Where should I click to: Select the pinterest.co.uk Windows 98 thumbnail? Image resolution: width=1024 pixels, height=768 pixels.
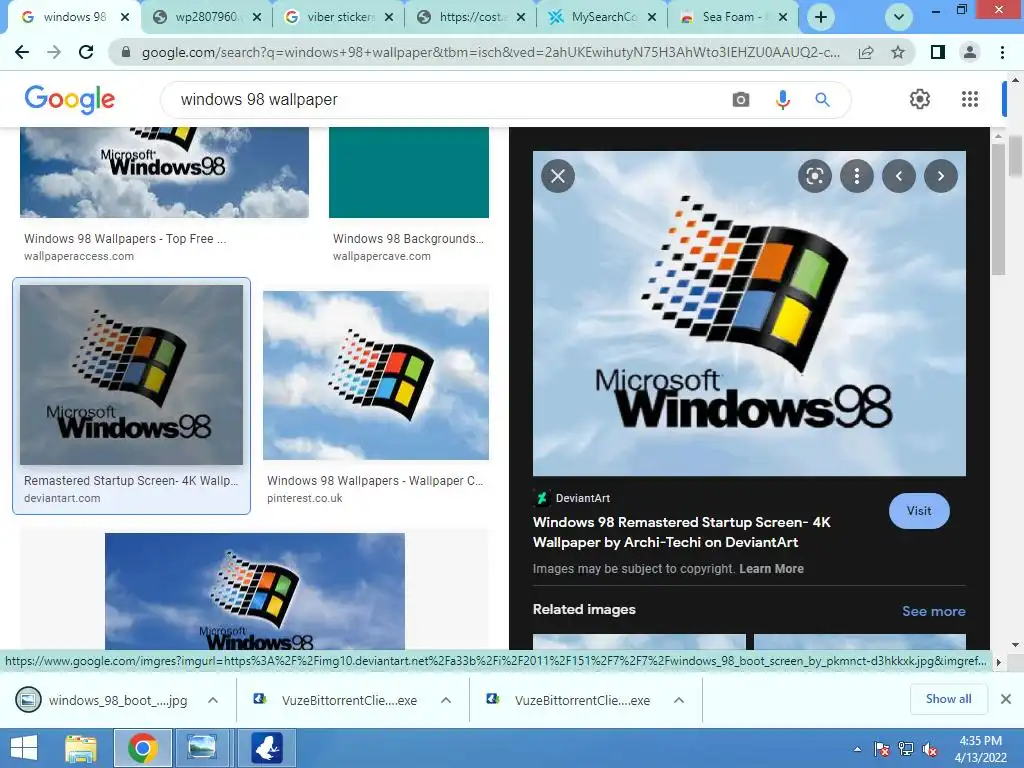pyautogui.click(x=376, y=375)
